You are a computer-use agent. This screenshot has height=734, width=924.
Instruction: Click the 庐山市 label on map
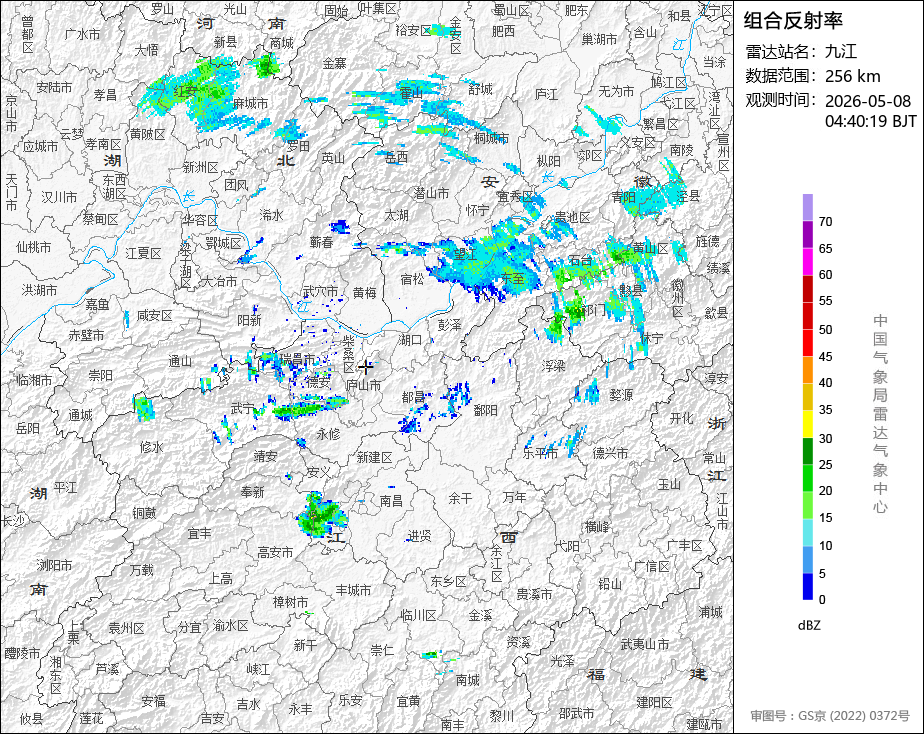(363, 385)
